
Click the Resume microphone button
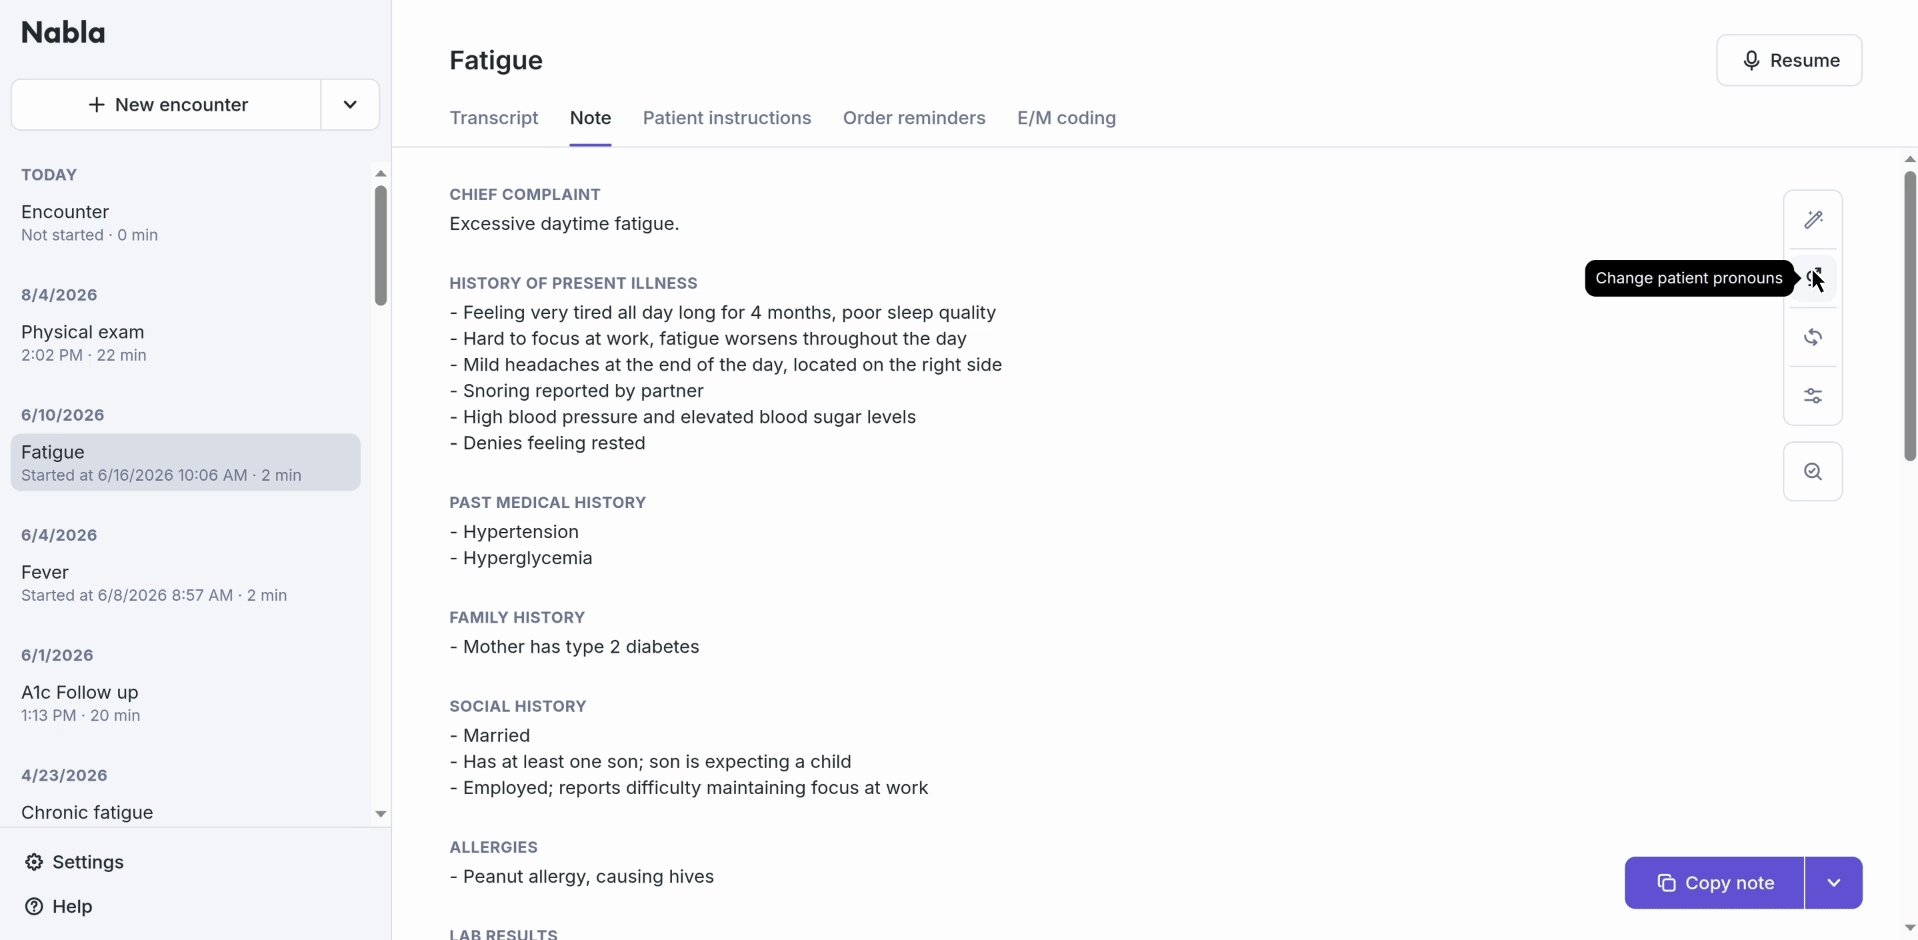[1788, 60]
